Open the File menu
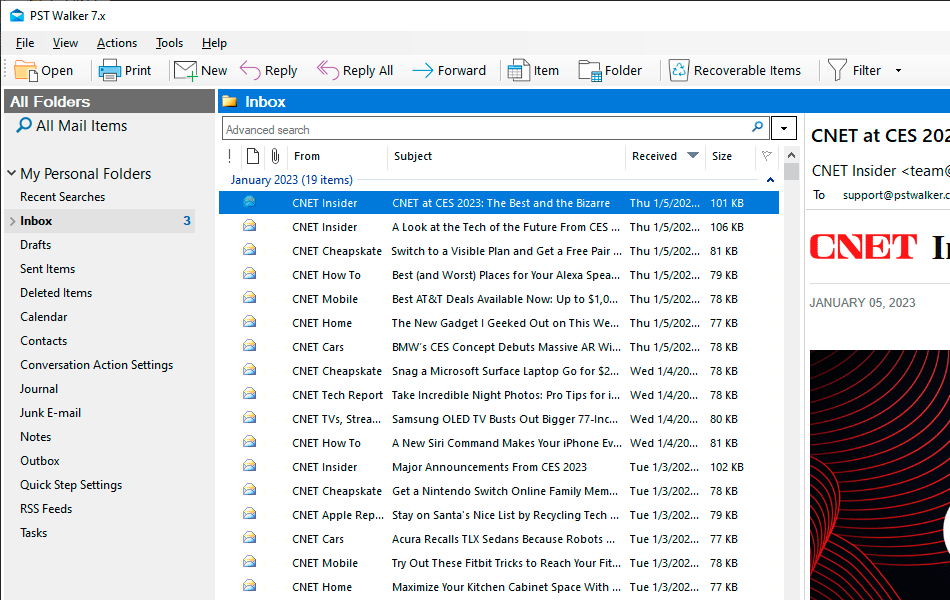The image size is (950, 600). coord(25,43)
